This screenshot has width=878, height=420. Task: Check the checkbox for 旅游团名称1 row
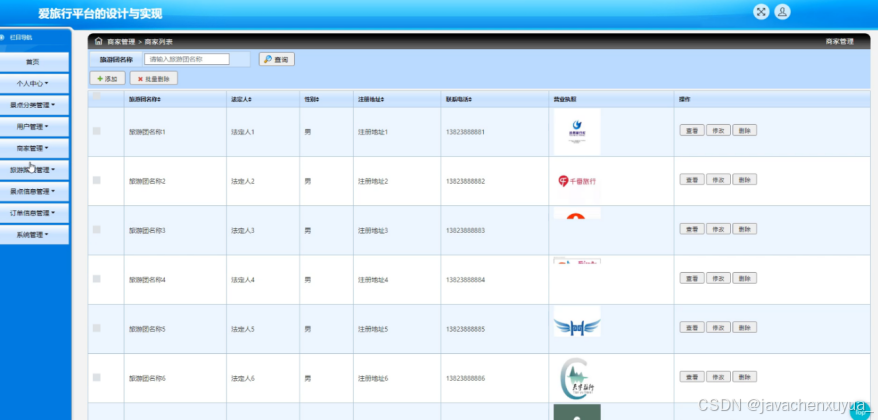(x=97, y=130)
